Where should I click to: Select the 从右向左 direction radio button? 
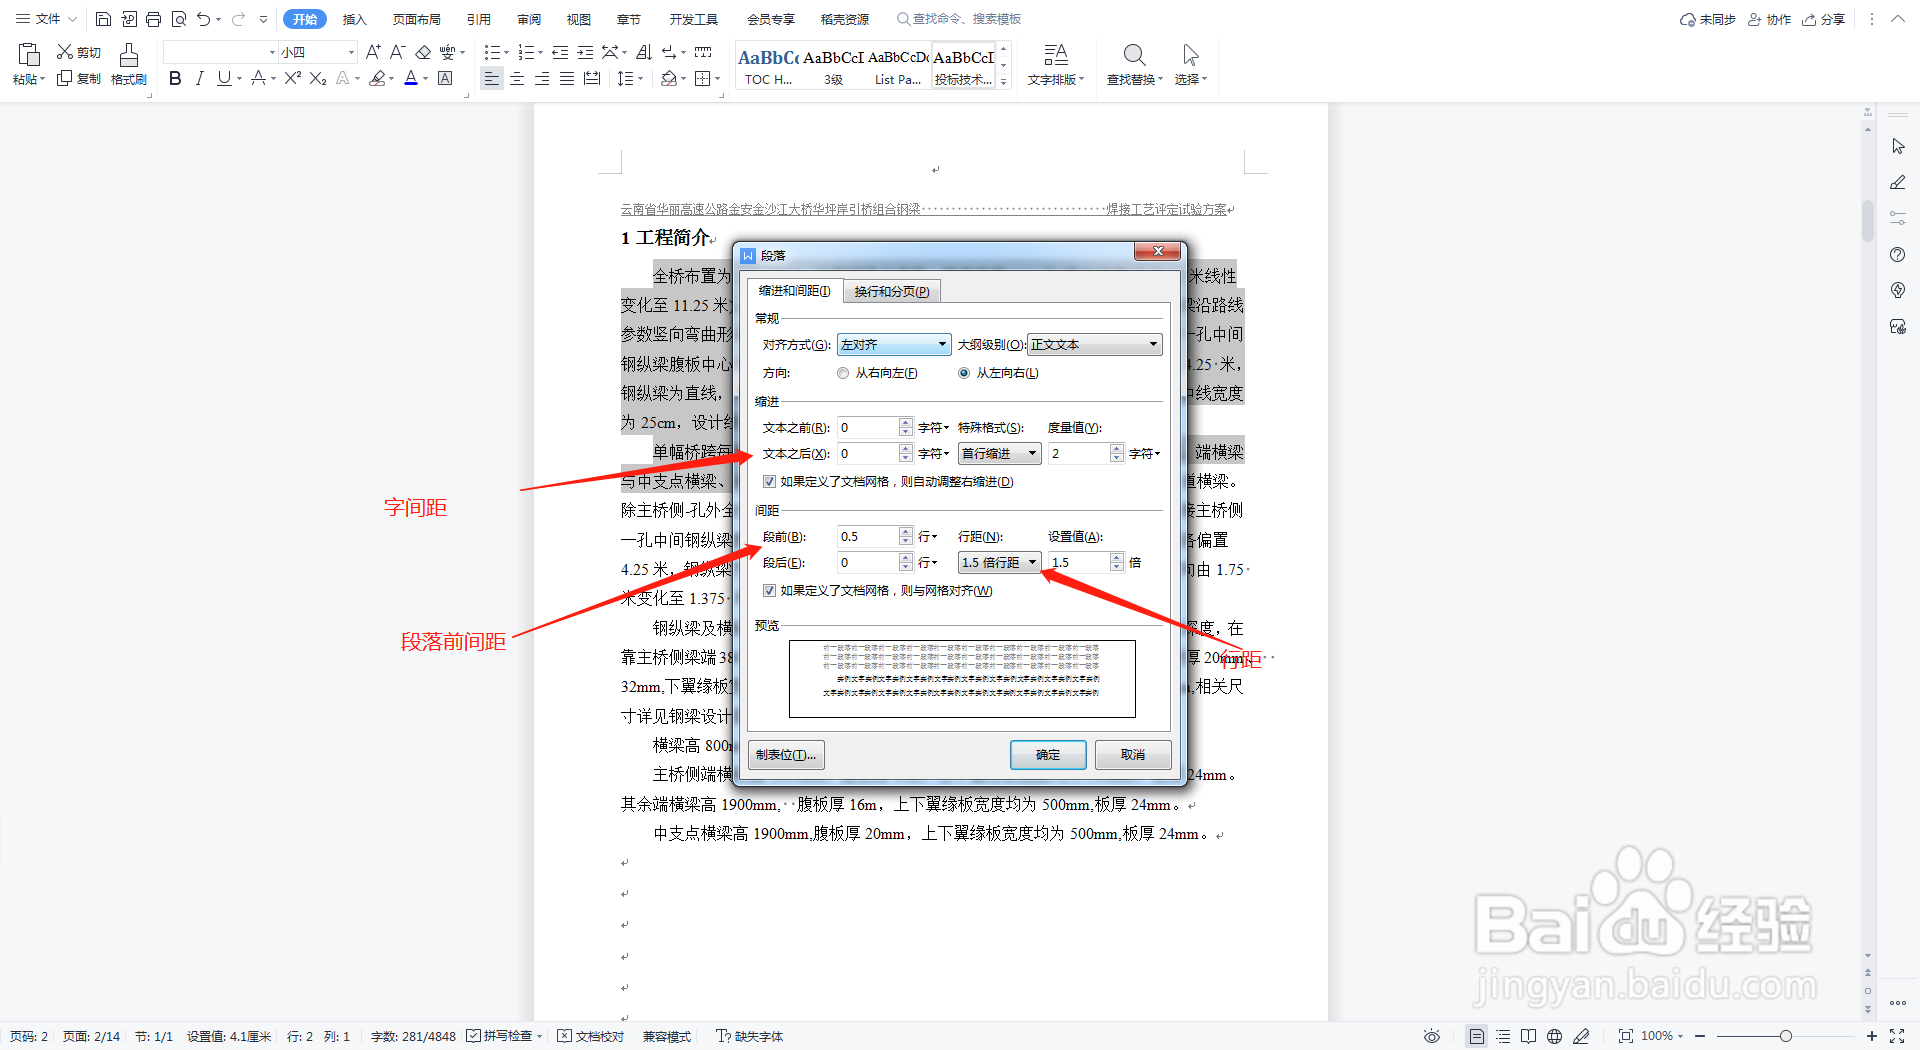pyautogui.click(x=843, y=372)
